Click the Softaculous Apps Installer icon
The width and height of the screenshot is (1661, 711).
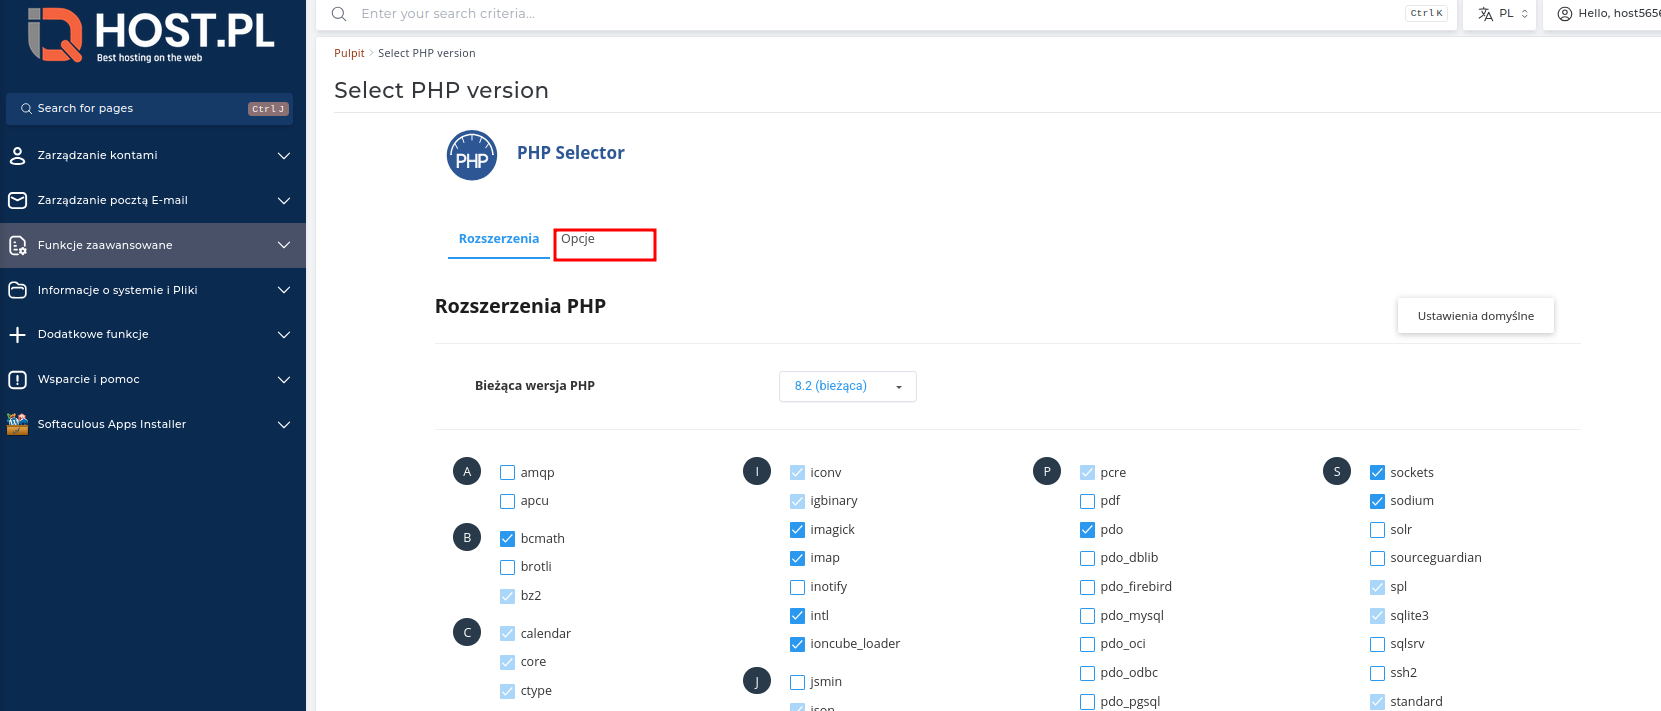click(x=17, y=424)
